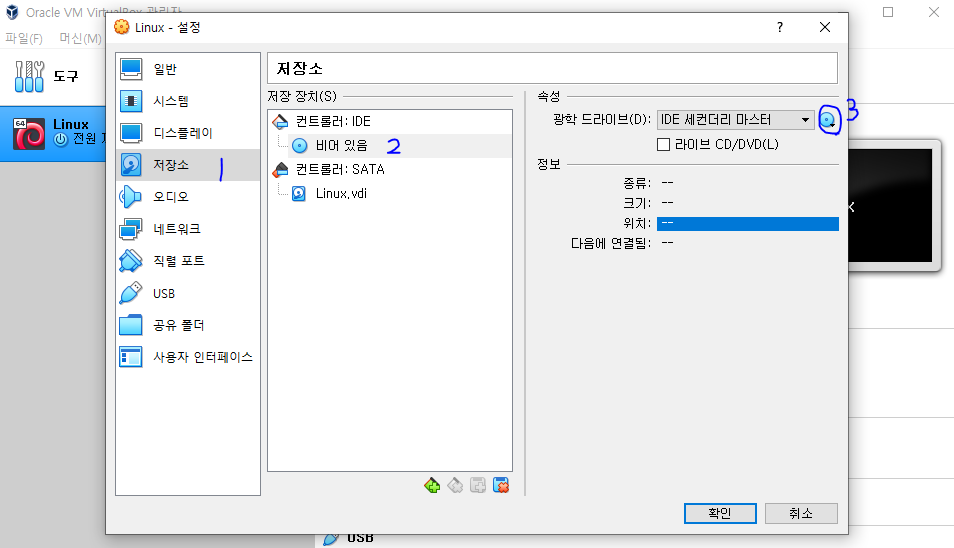Open the 시스템 settings category
The image size is (954, 548).
point(187,101)
